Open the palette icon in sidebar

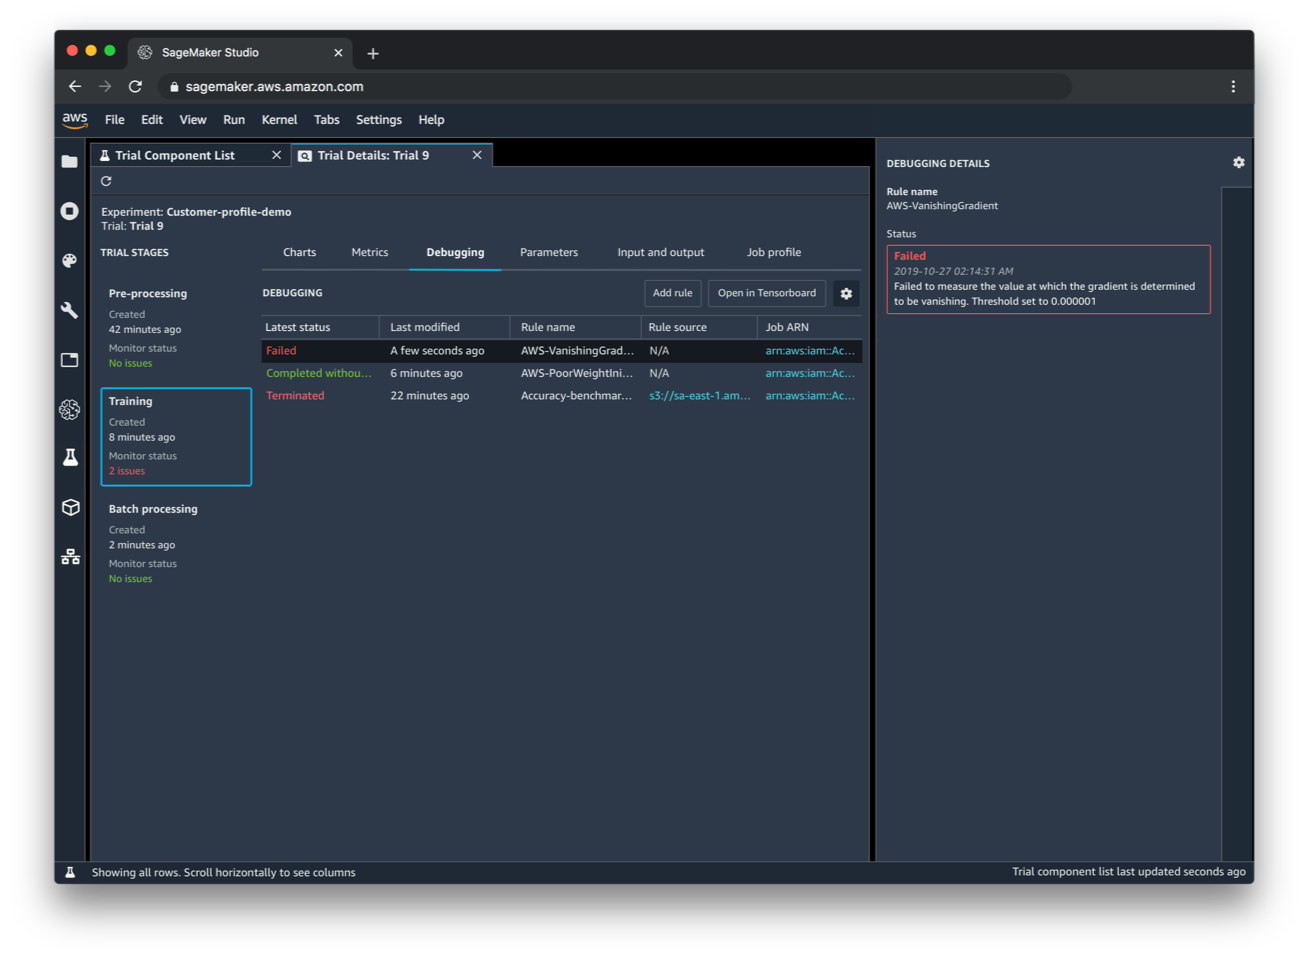click(x=69, y=261)
